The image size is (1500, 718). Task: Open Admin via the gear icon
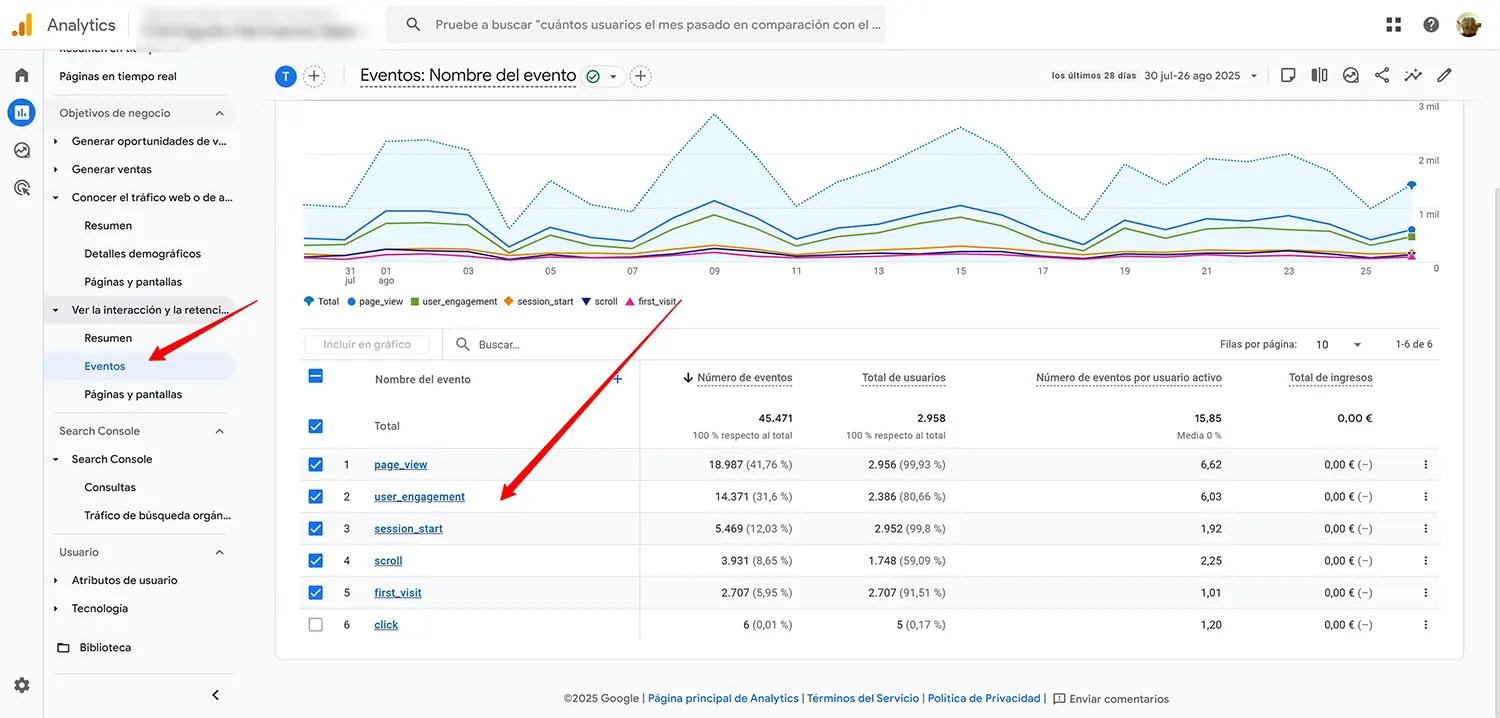[21, 685]
